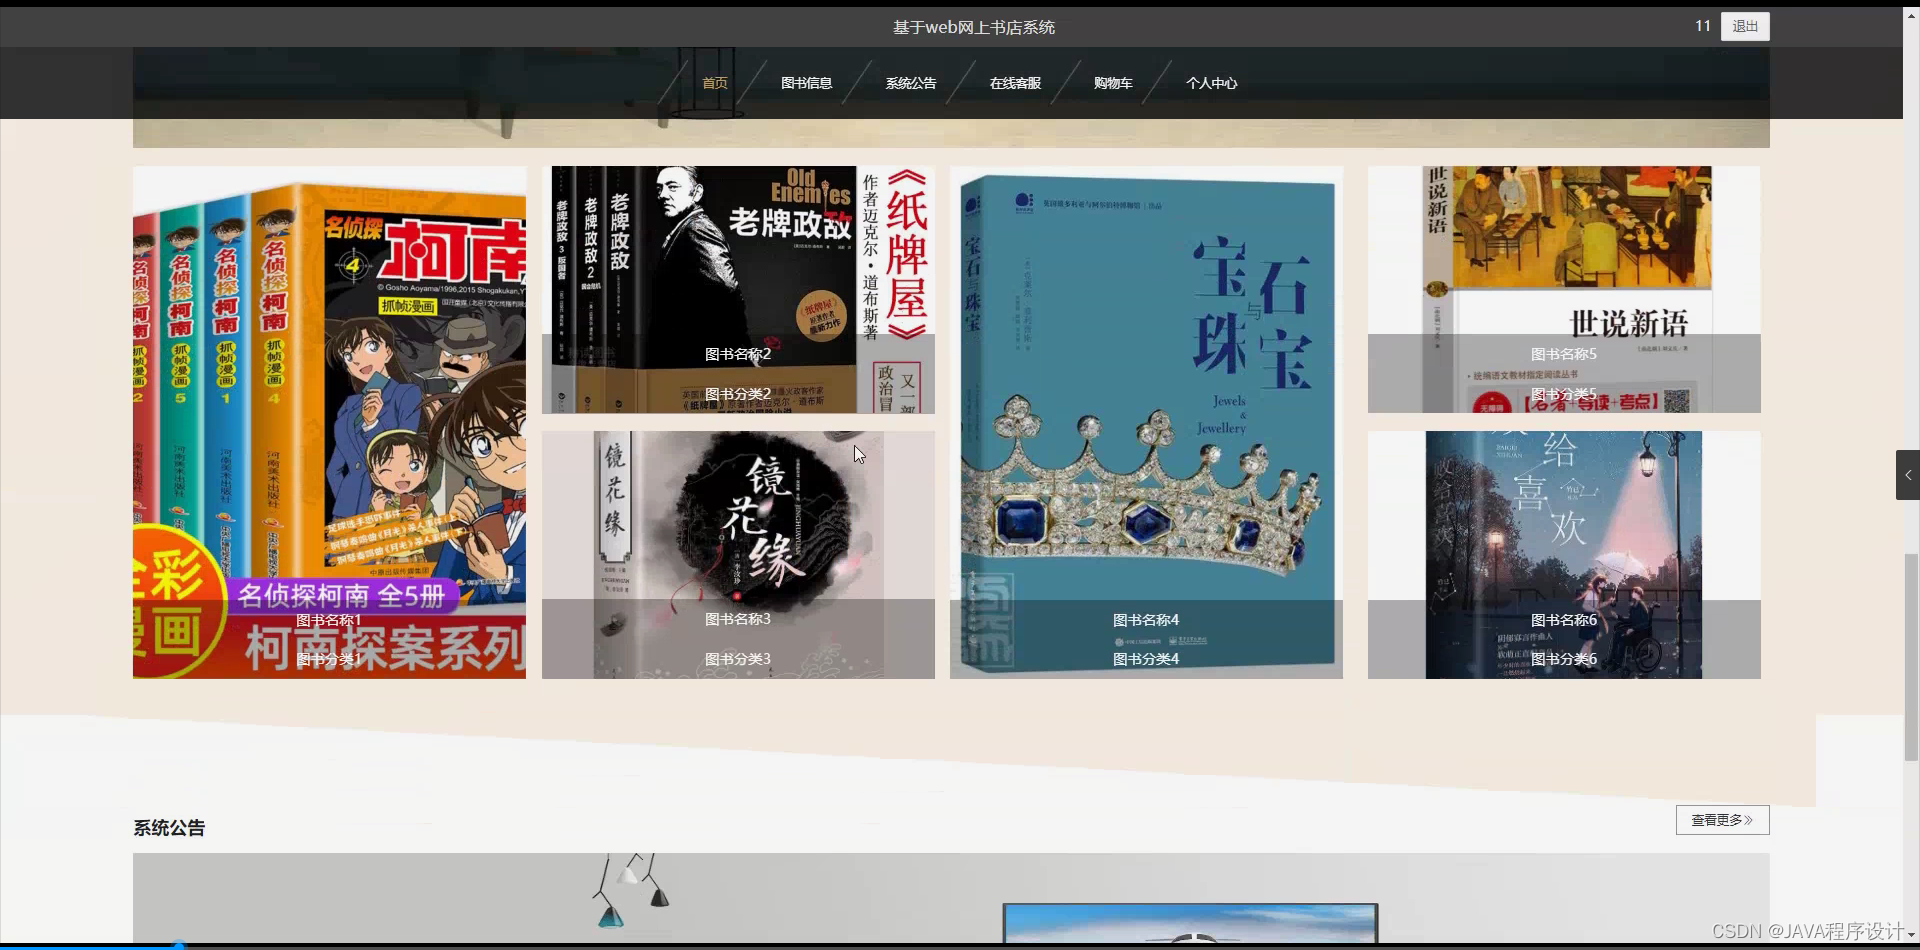Image resolution: width=1920 pixels, height=950 pixels.
Task: Open the 名侦探柯南 book cover card
Action: 329,422
